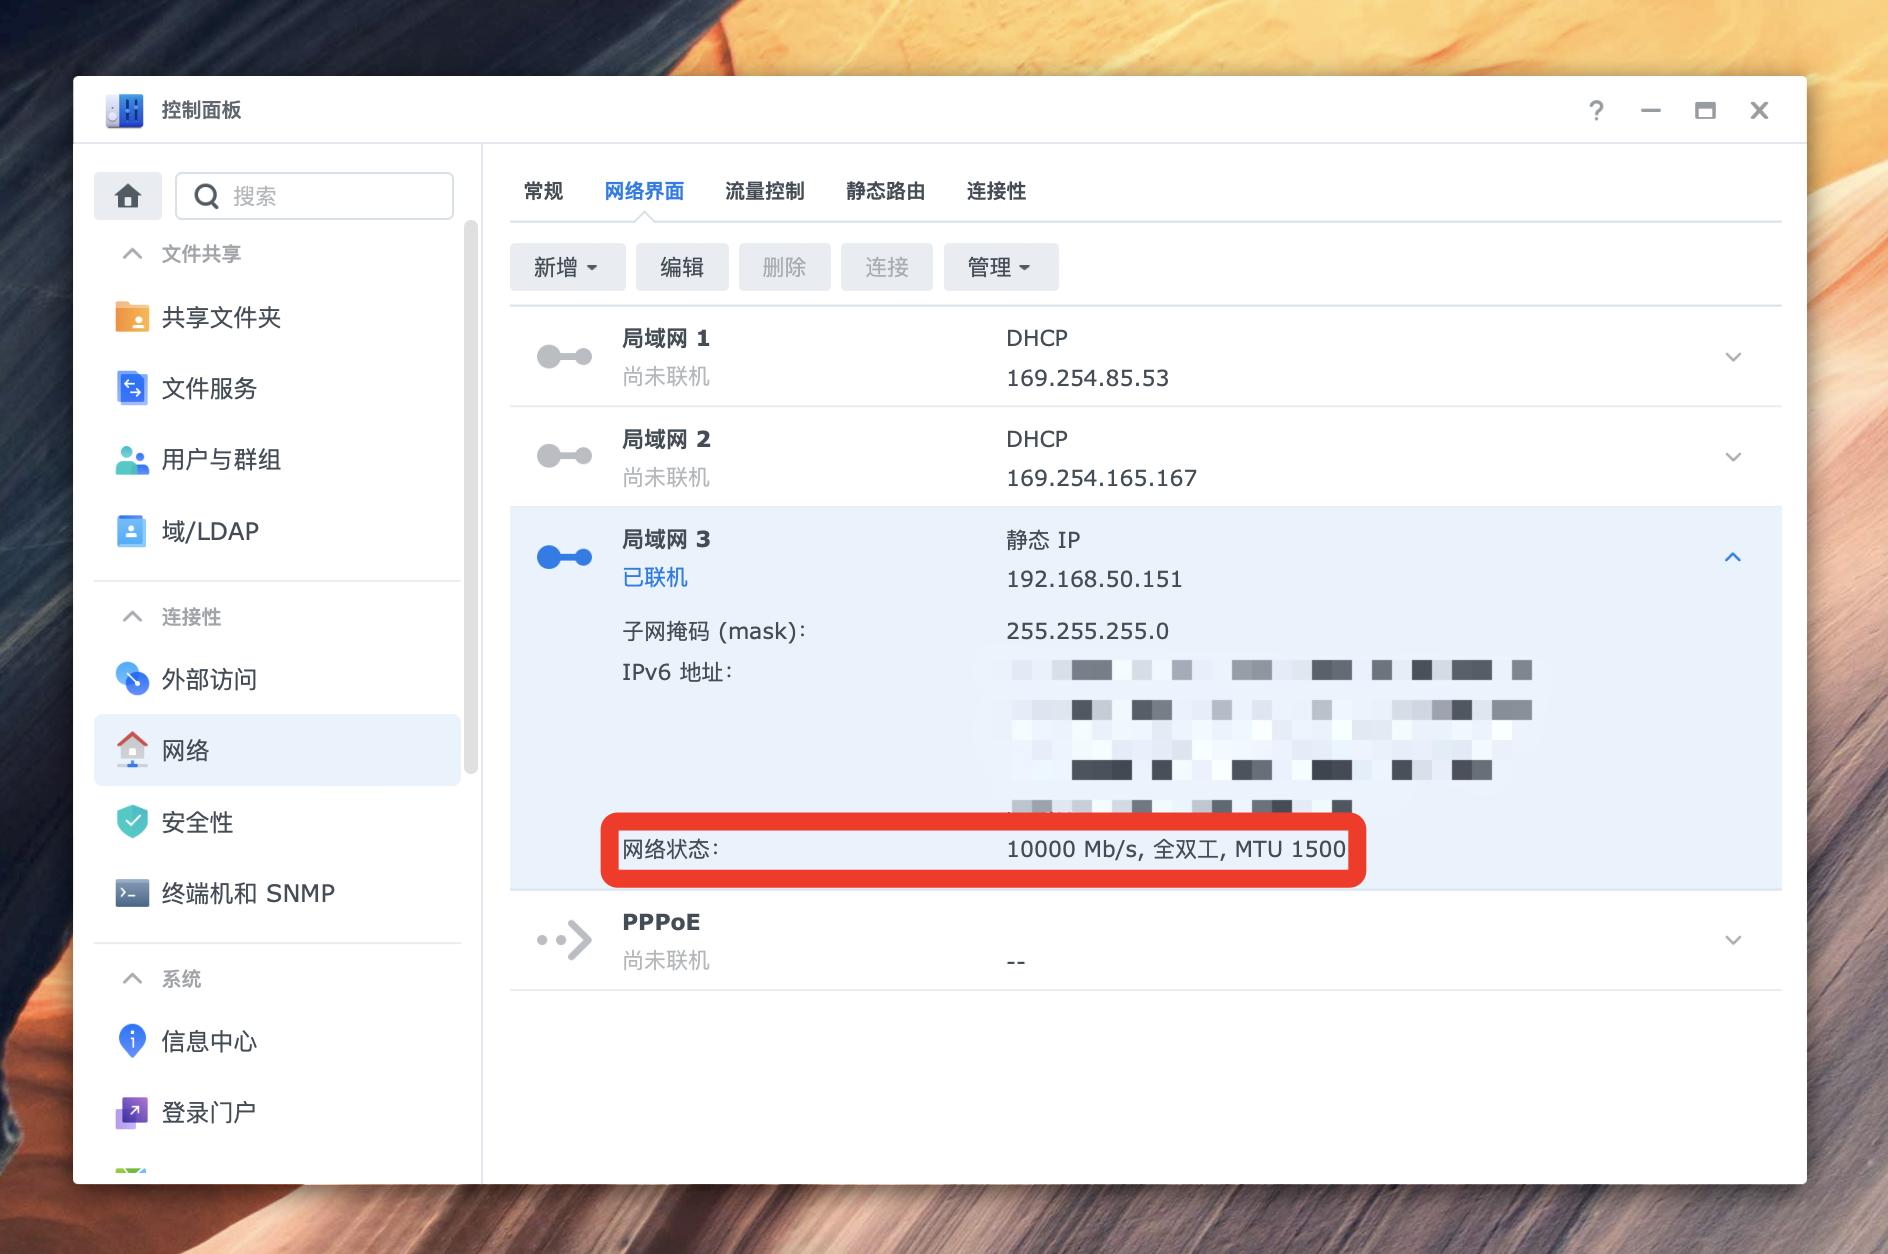The image size is (1888, 1254).
Task: Click the 域/LDAP sidebar icon
Action: pos(131,530)
